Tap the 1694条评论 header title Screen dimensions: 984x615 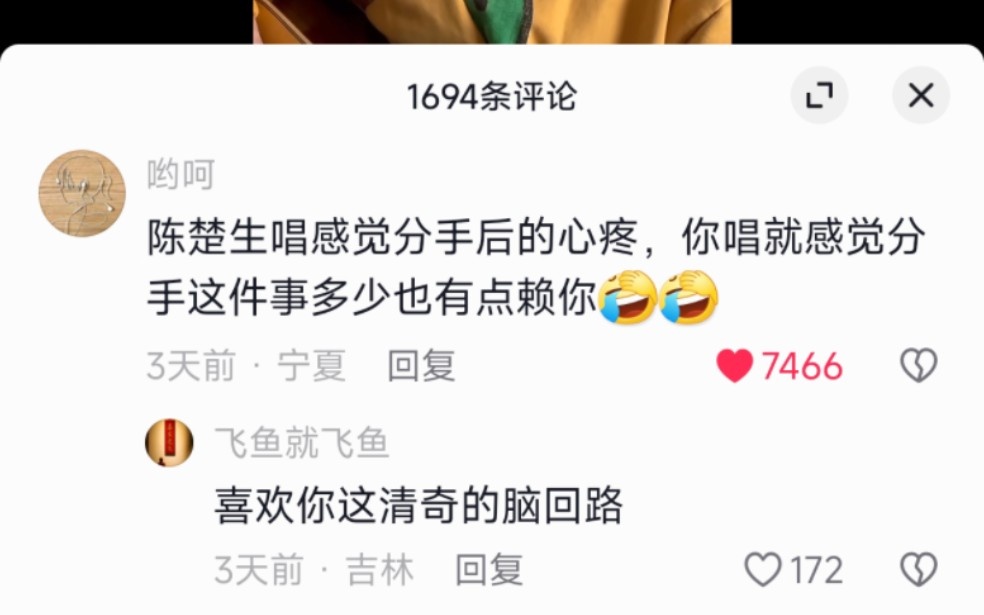[491, 97]
